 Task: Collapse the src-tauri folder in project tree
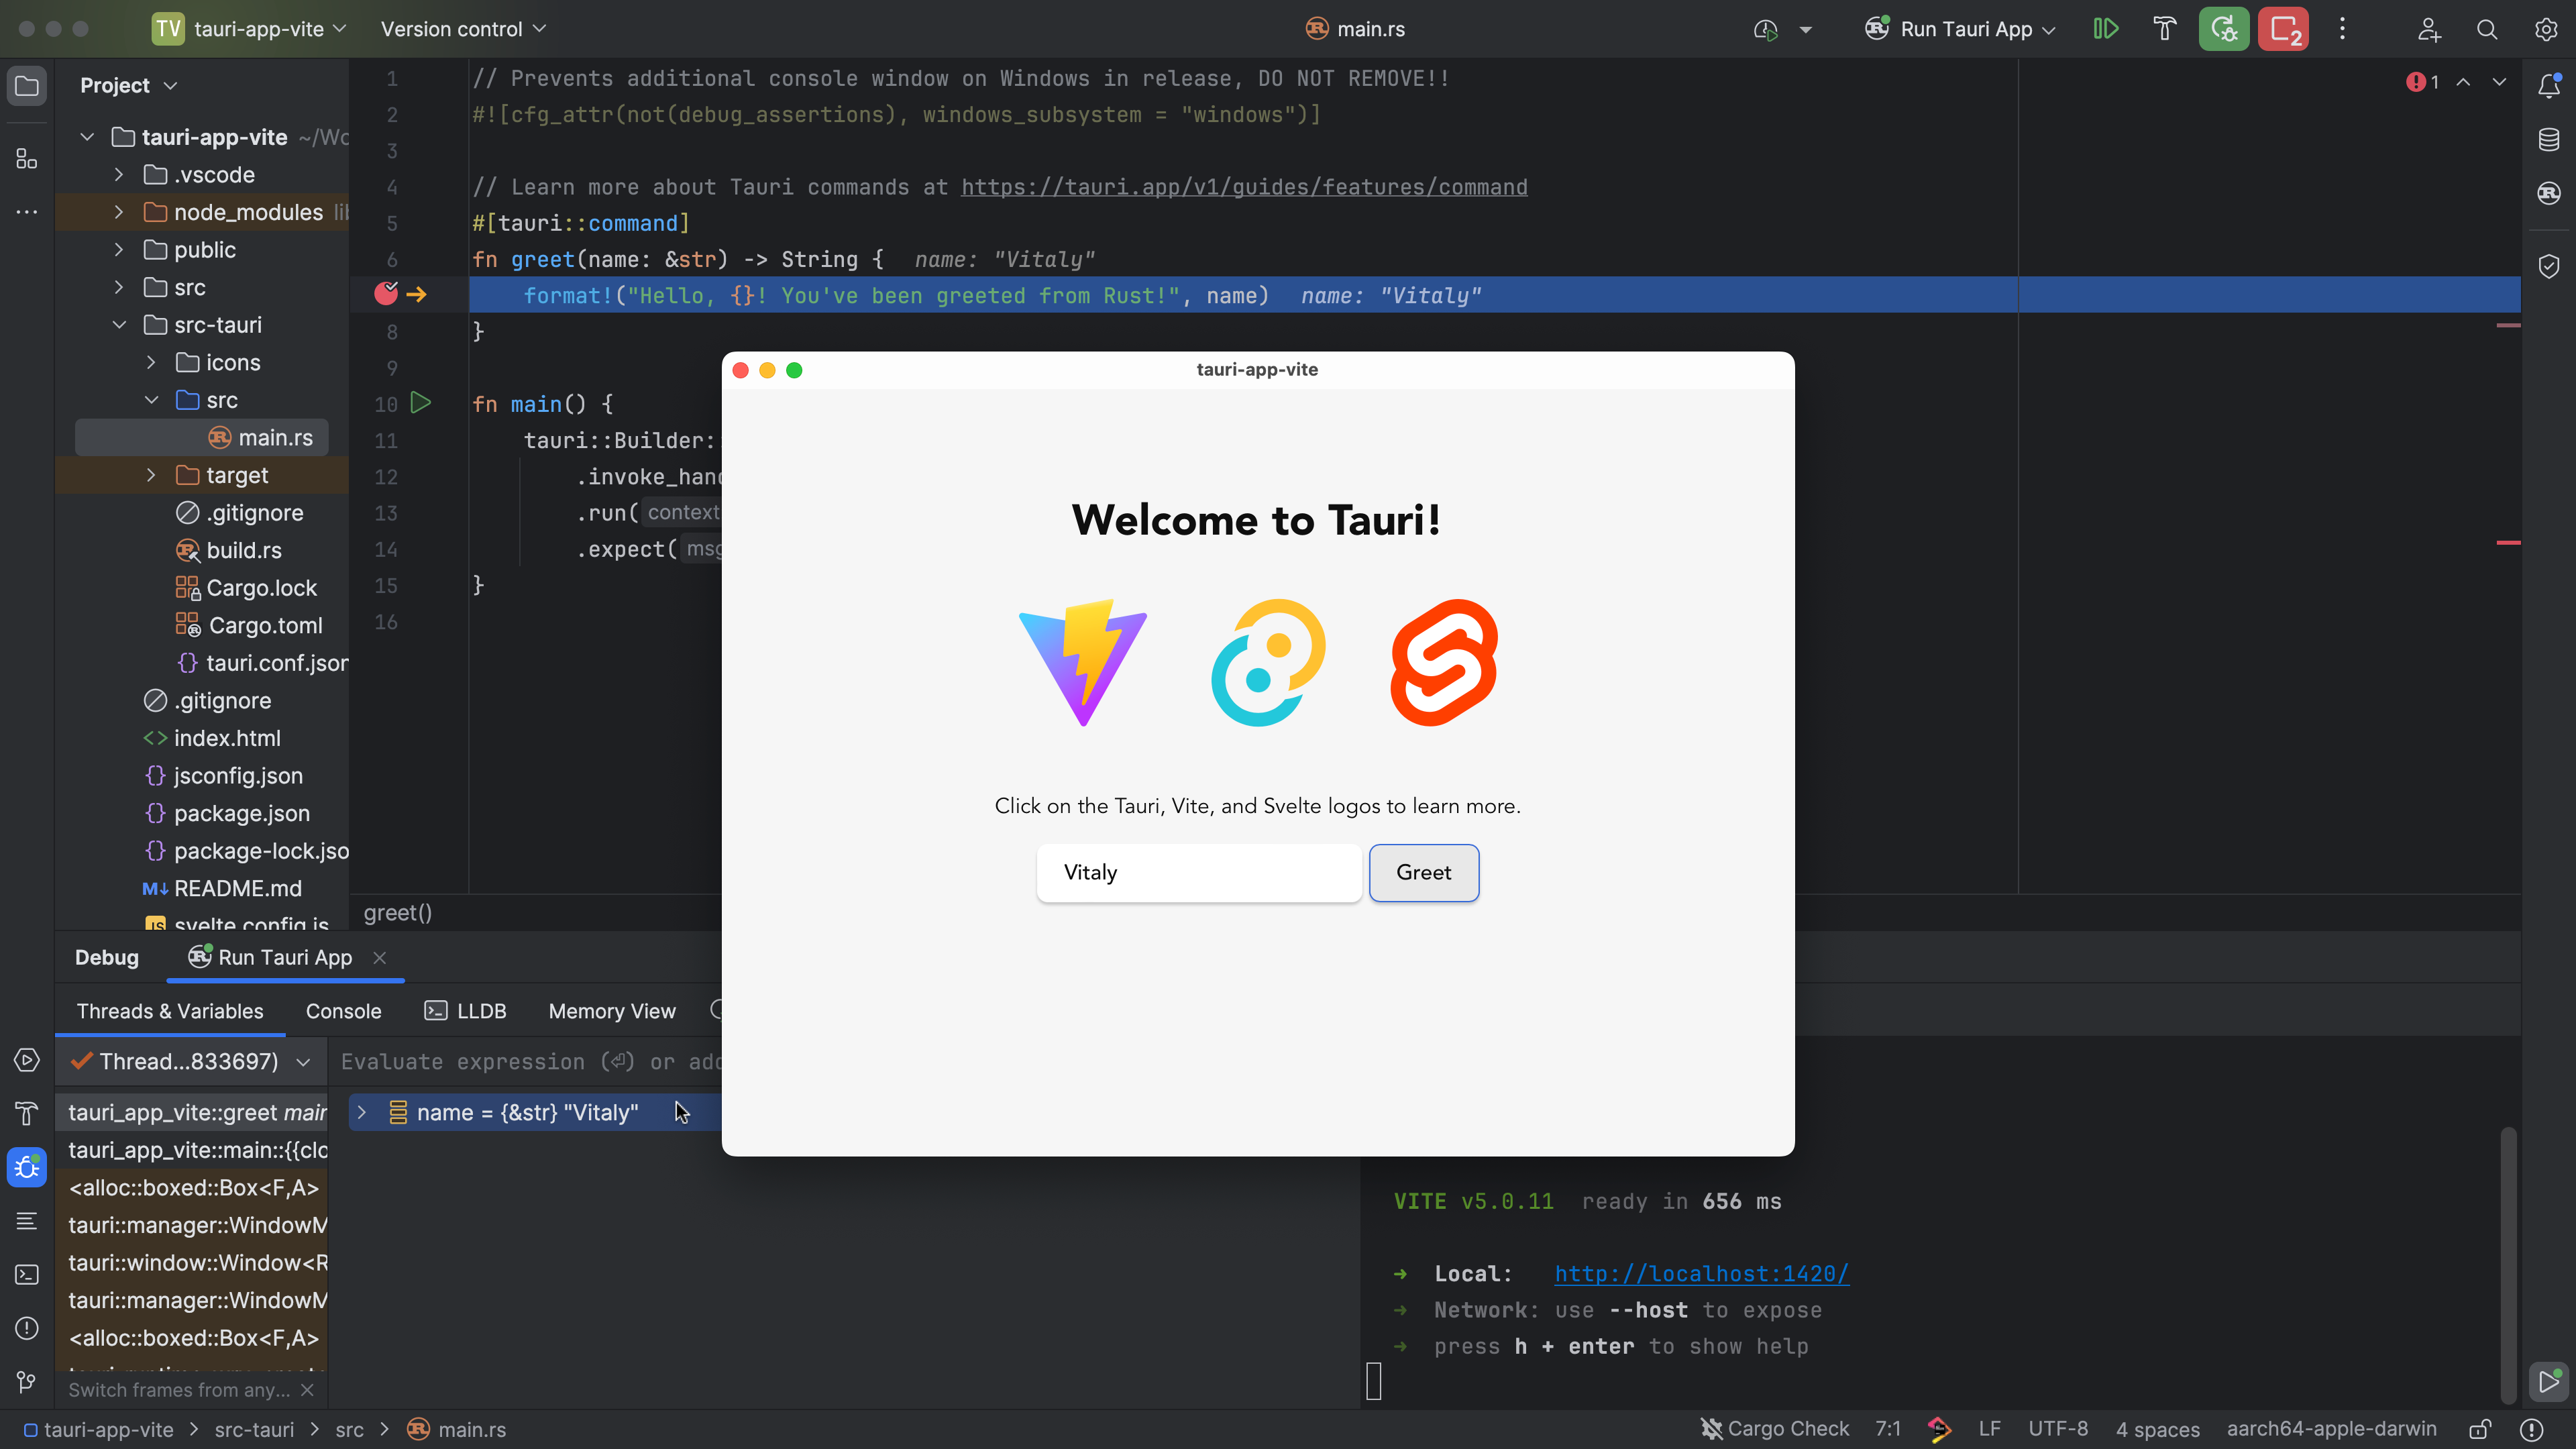click(x=120, y=325)
